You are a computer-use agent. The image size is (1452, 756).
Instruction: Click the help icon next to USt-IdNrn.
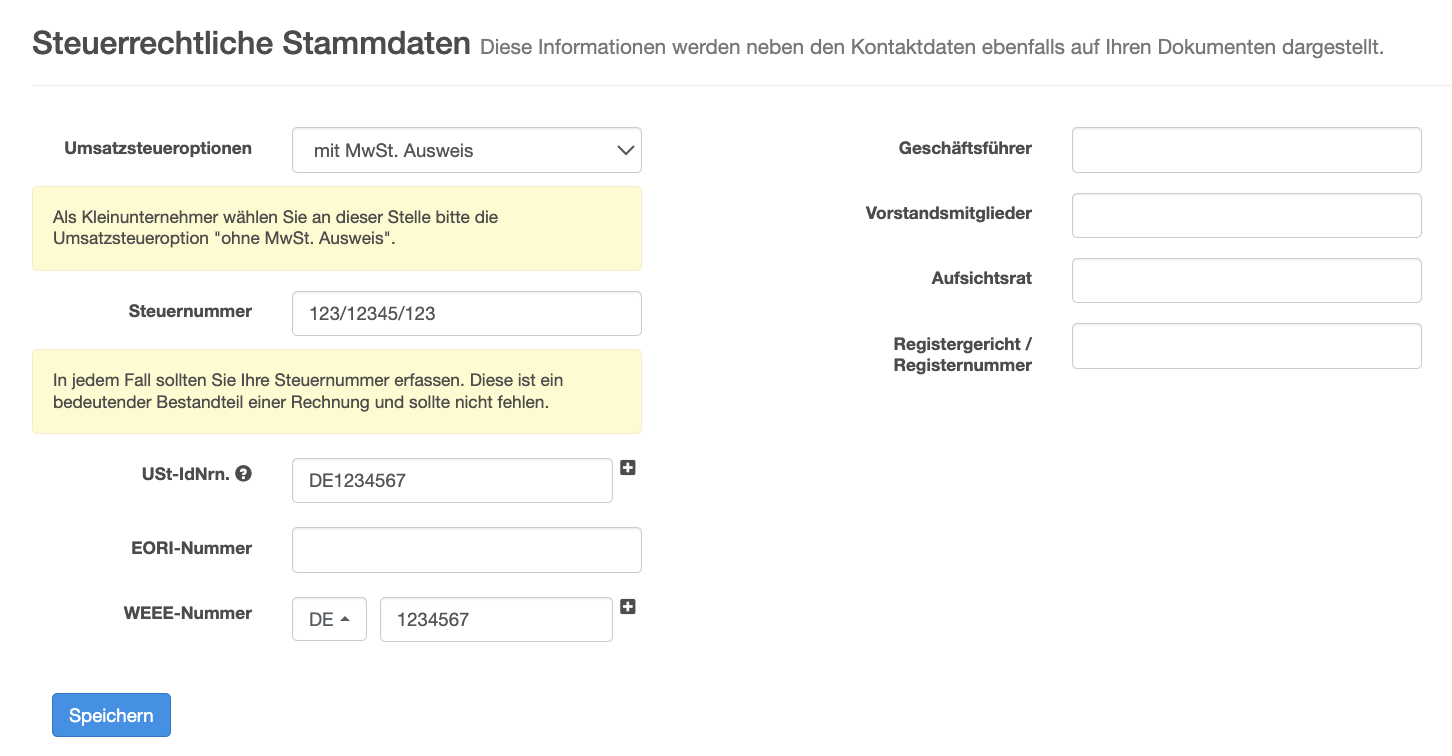243,474
